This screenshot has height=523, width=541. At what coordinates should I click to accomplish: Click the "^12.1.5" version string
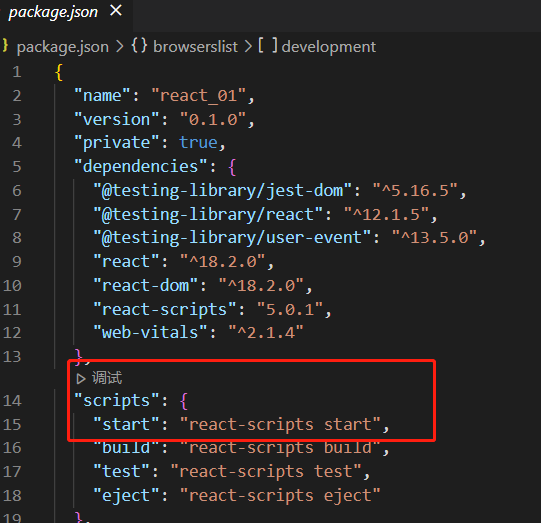386,214
